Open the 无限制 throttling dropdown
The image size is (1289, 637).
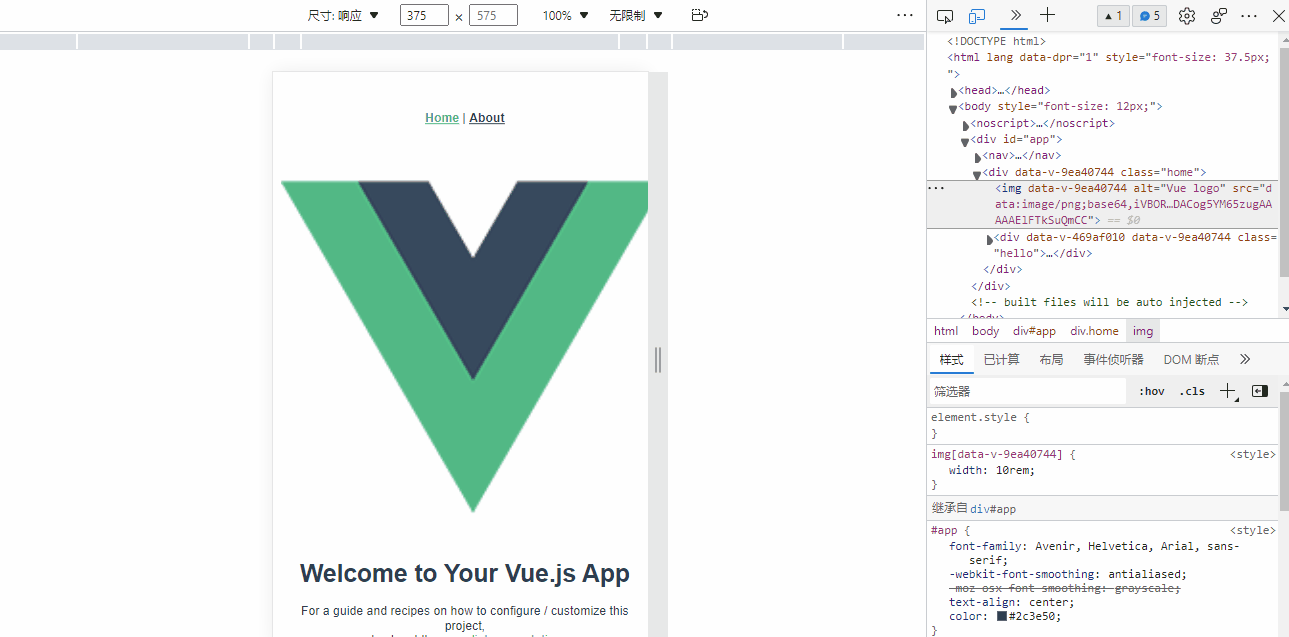coord(636,16)
